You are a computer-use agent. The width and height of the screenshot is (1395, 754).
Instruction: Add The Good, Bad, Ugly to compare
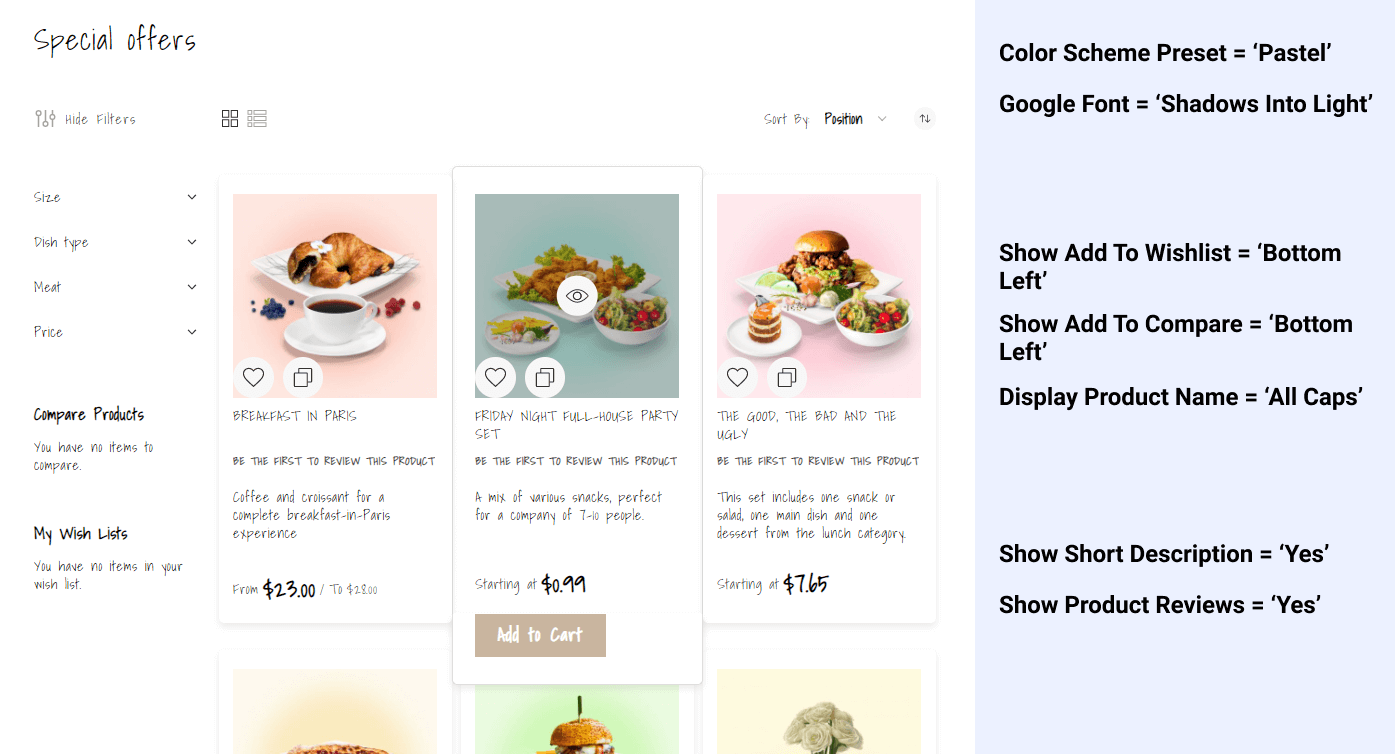[787, 377]
